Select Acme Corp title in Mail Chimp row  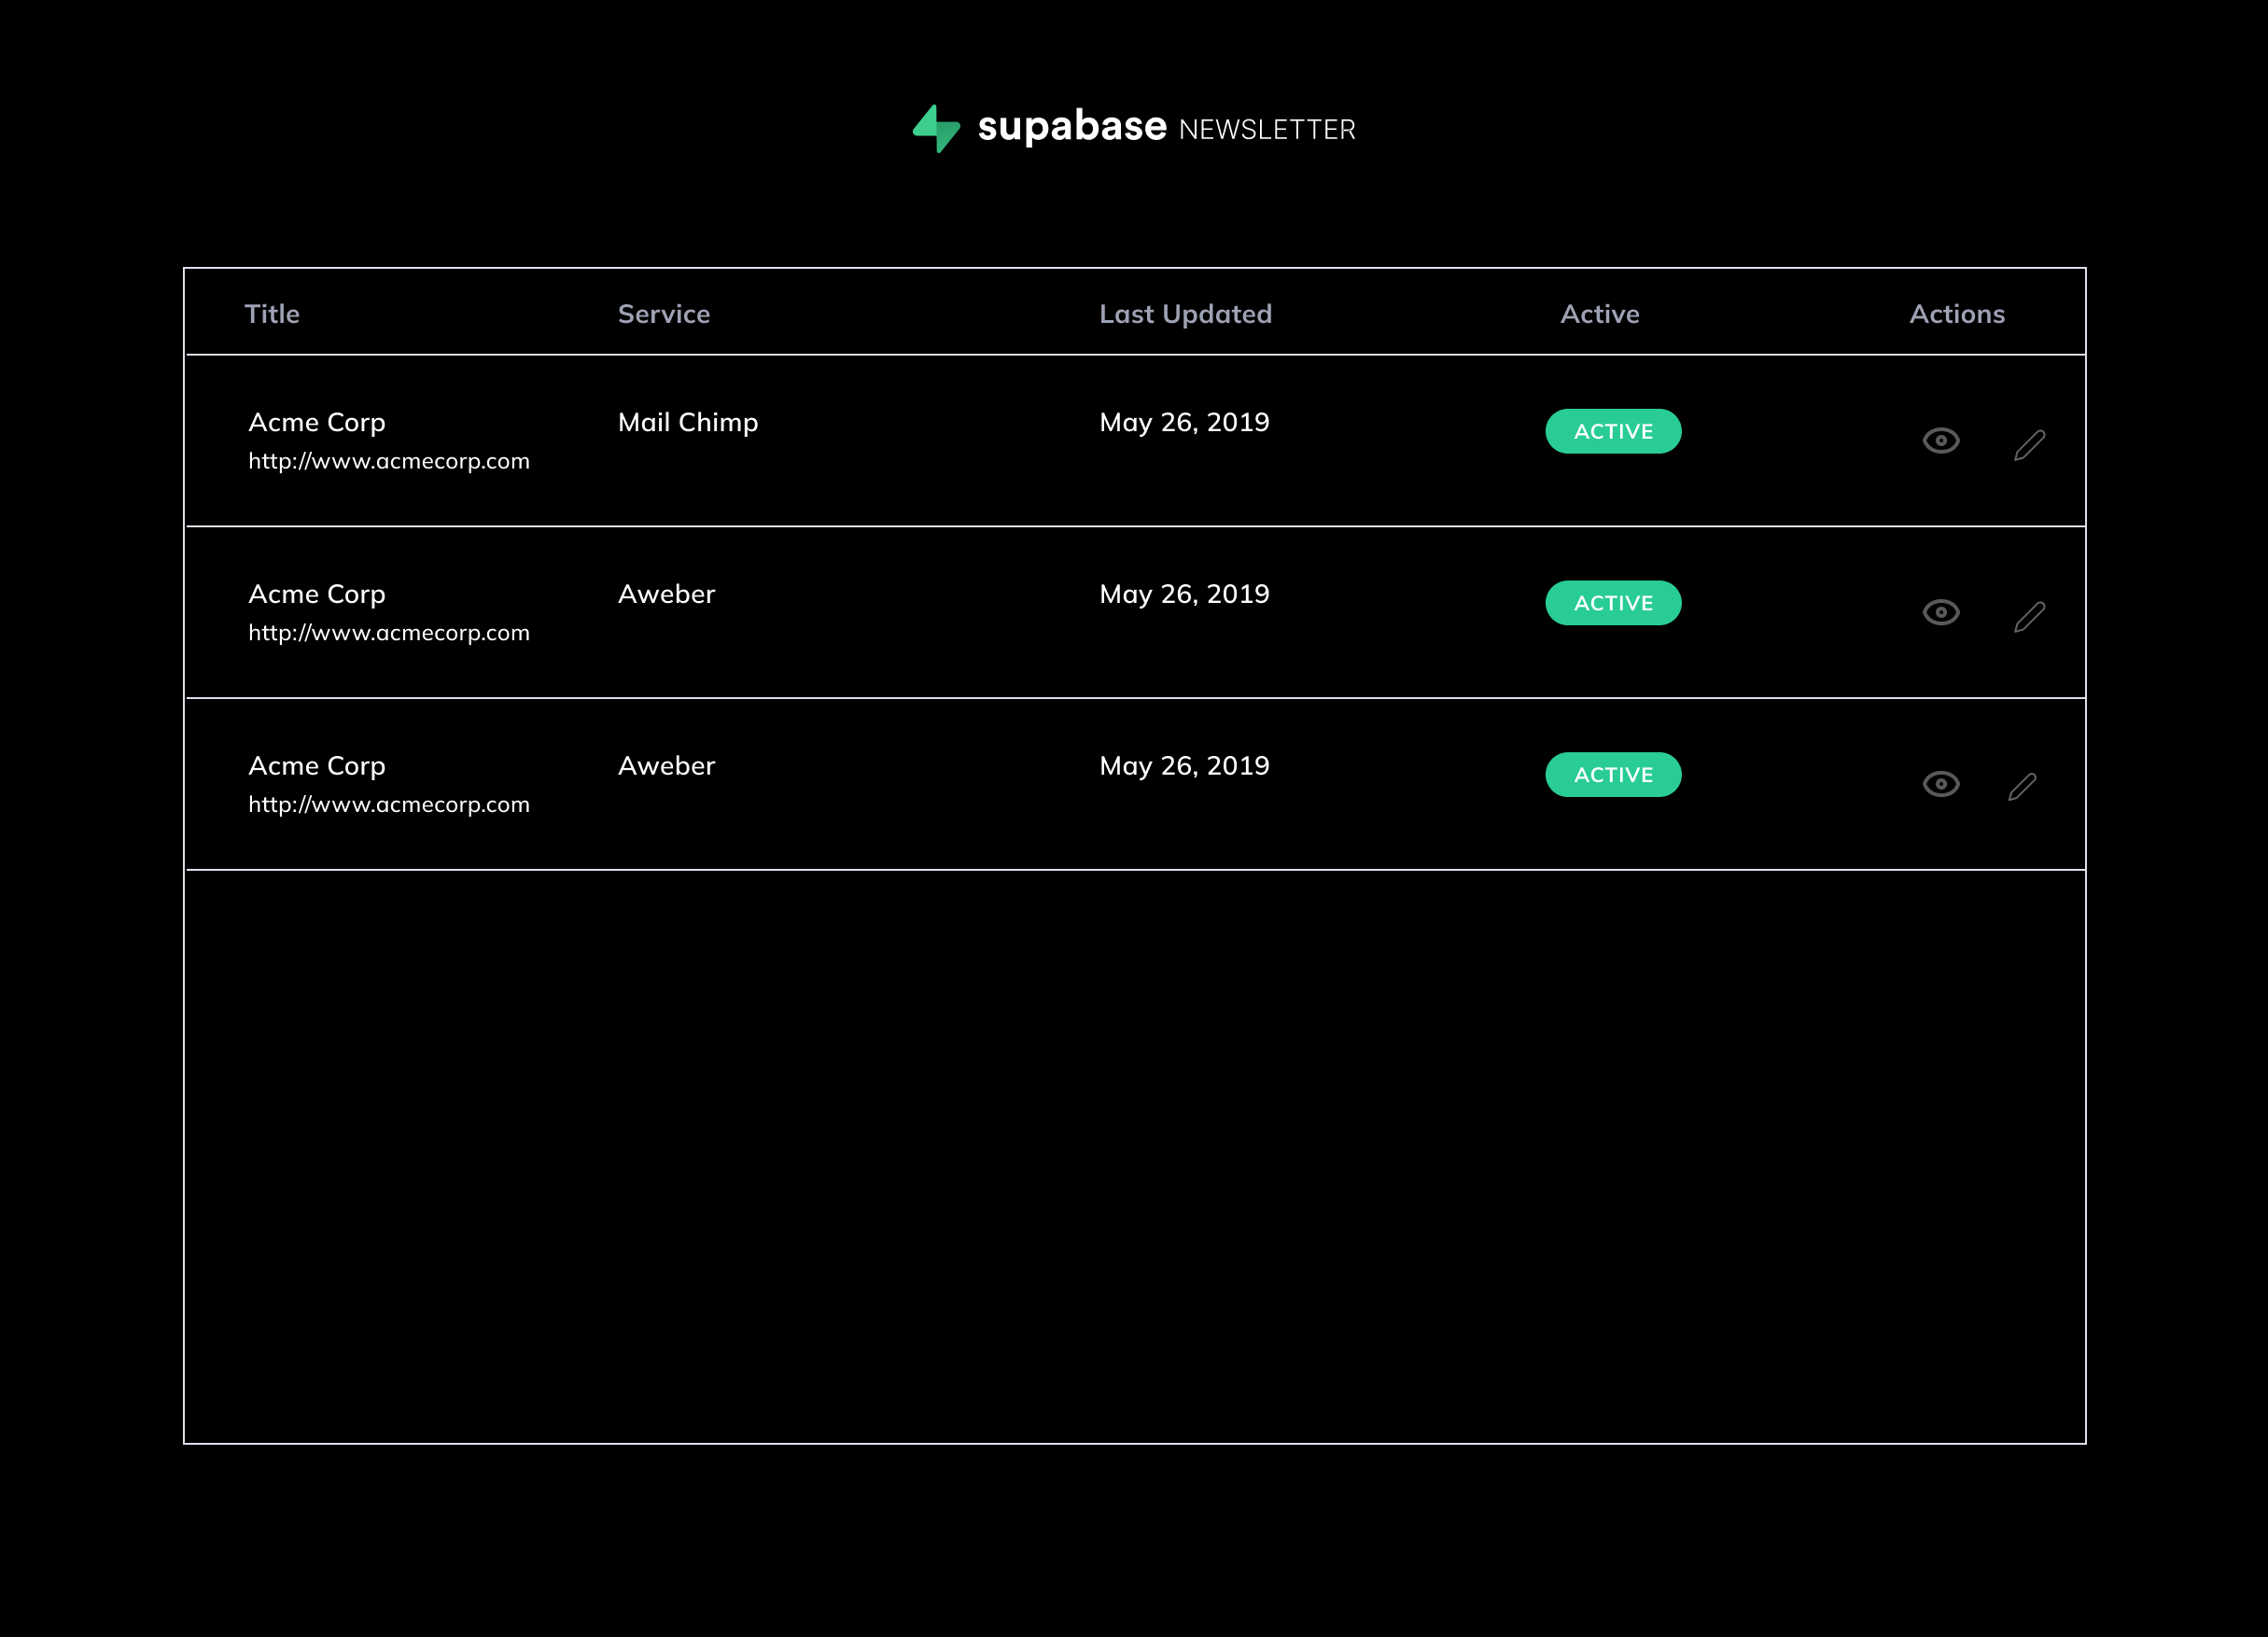click(x=317, y=423)
